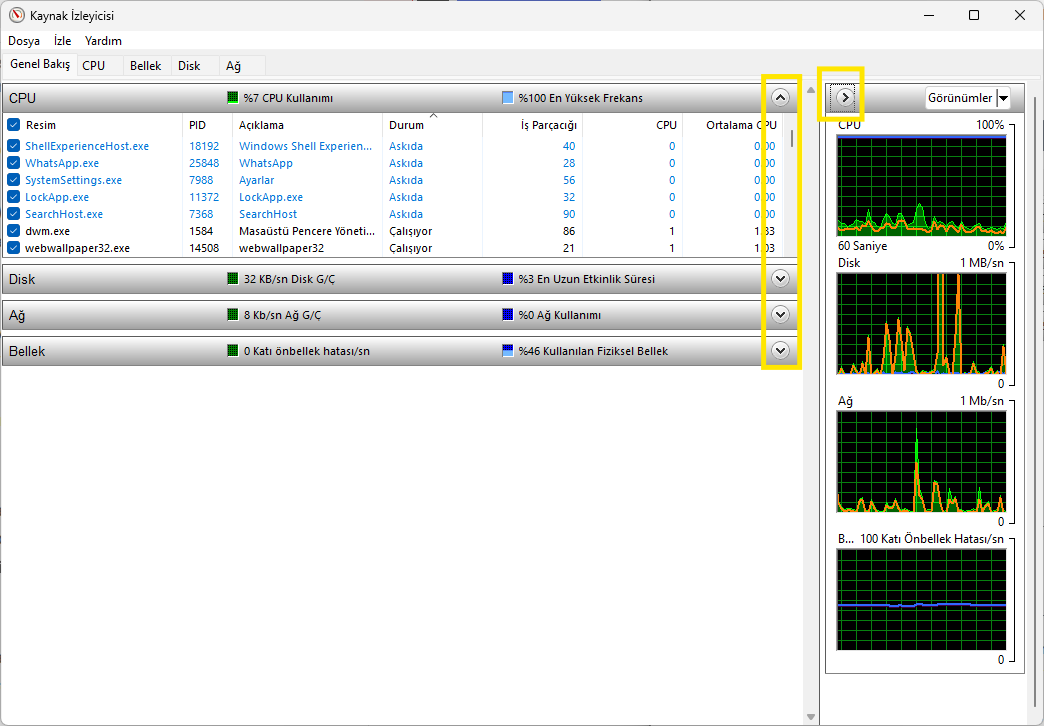Toggle the Resim select-all checkbox
1044x726 pixels.
[13, 125]
